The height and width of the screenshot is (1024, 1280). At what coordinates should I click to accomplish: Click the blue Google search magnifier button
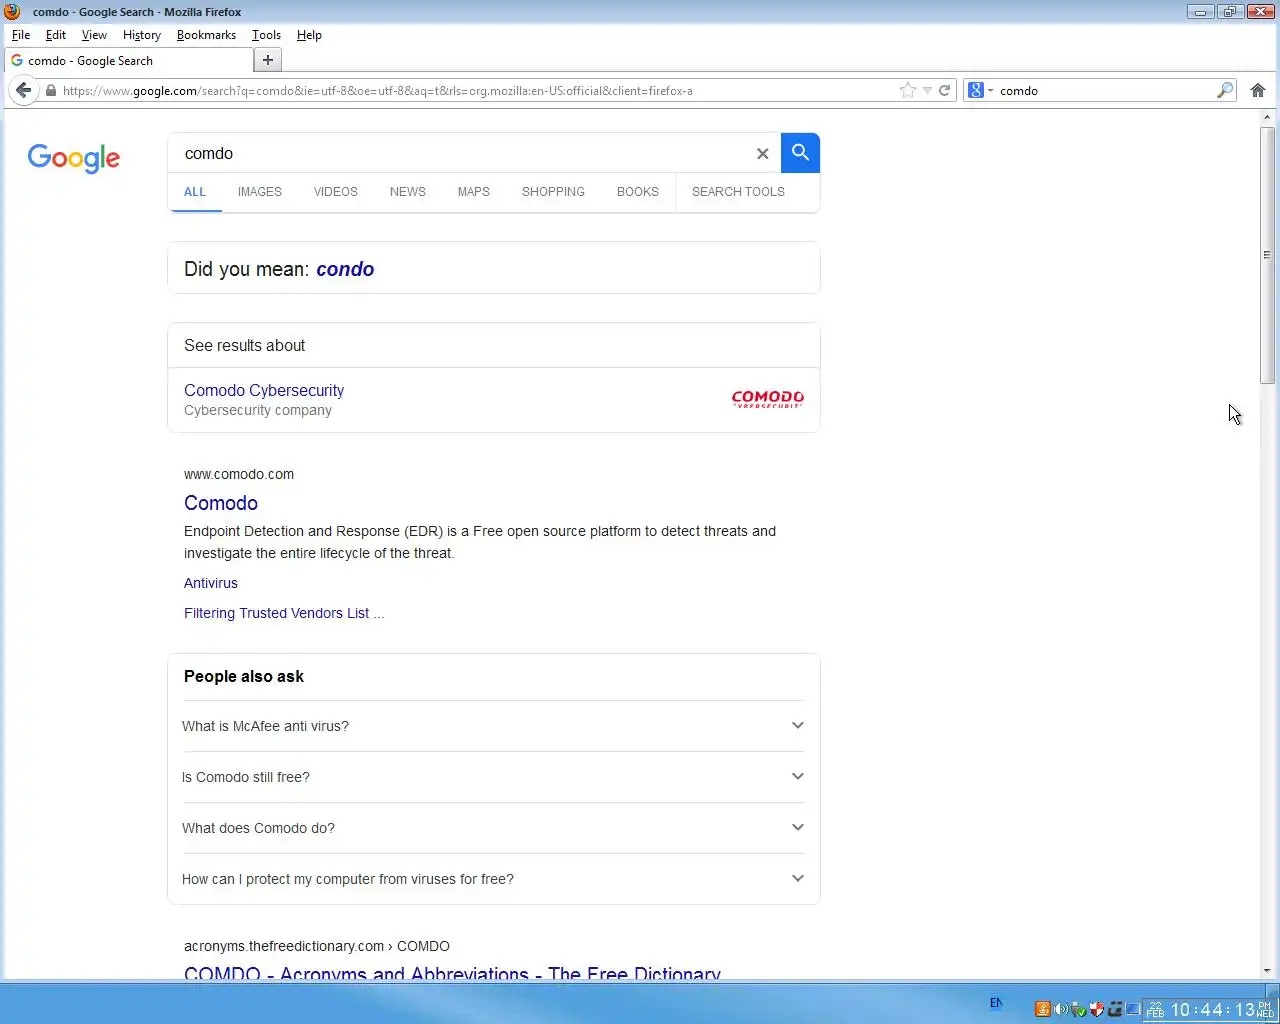800,153
